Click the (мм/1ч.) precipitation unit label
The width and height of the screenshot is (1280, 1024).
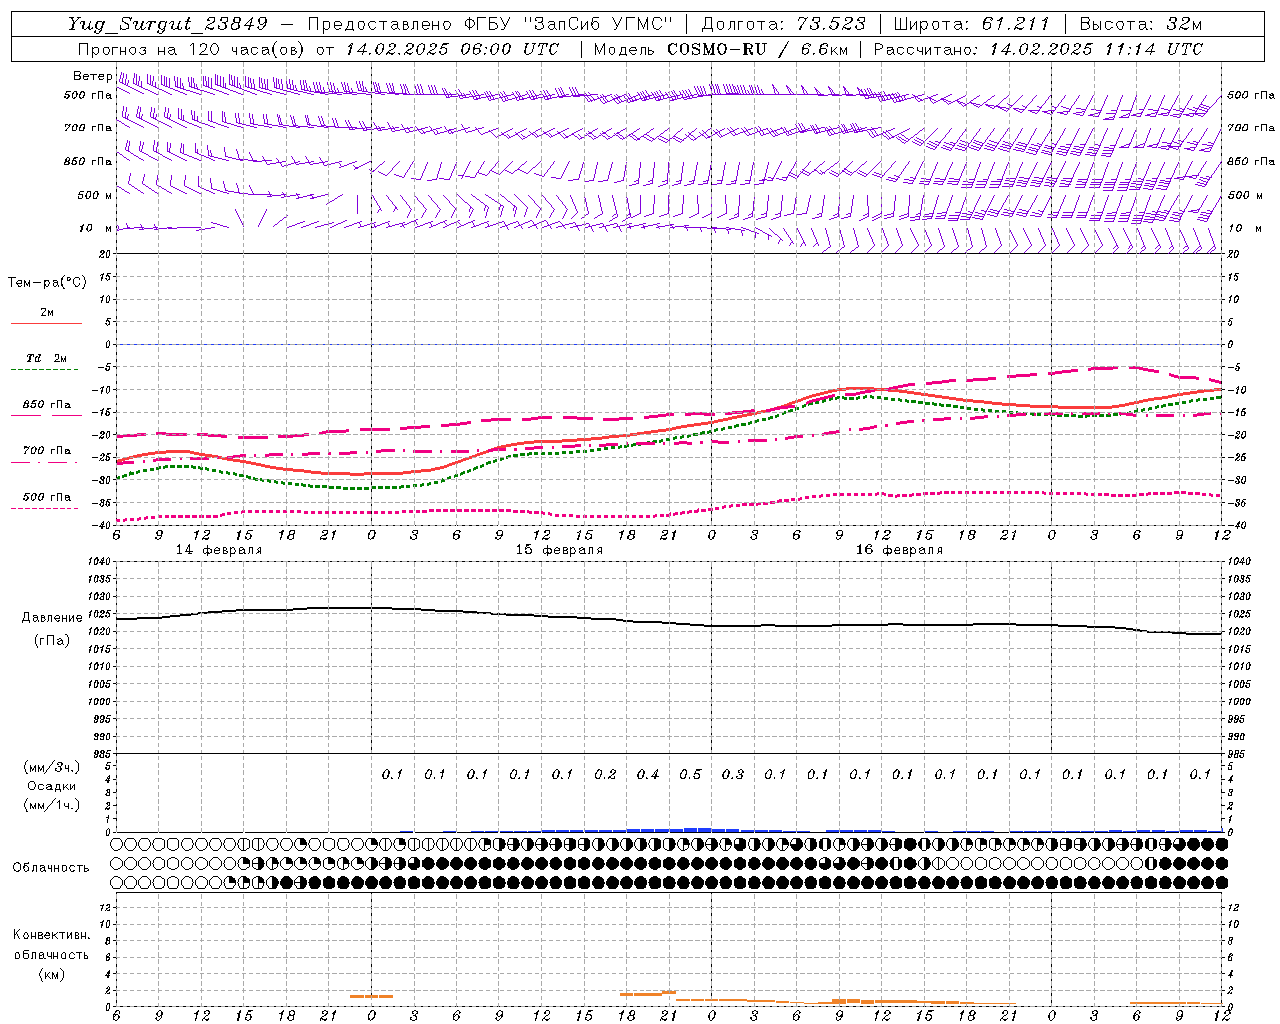coord(51,805)
